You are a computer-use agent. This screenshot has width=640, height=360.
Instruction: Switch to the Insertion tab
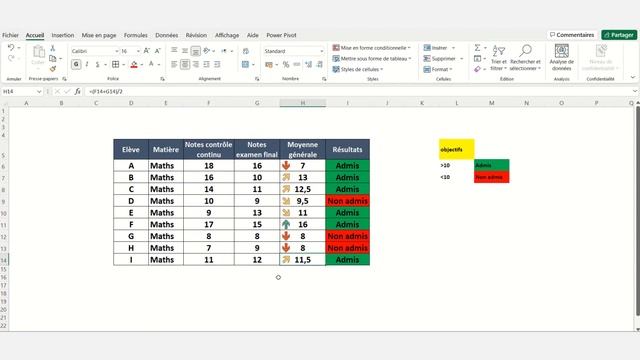pos(63,35)
